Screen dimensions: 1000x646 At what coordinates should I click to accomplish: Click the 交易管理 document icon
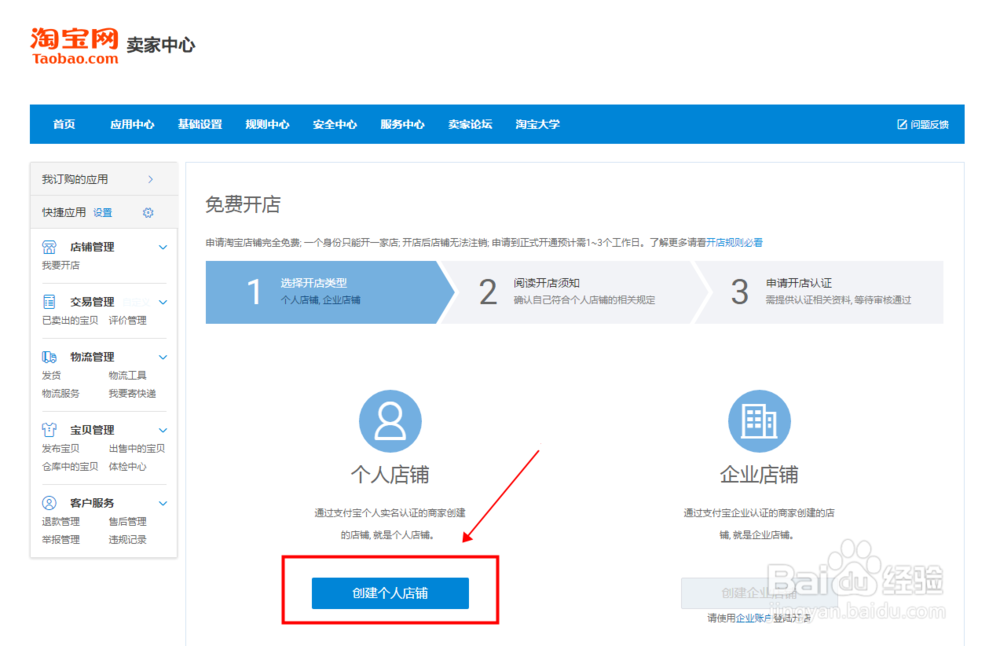49,302
